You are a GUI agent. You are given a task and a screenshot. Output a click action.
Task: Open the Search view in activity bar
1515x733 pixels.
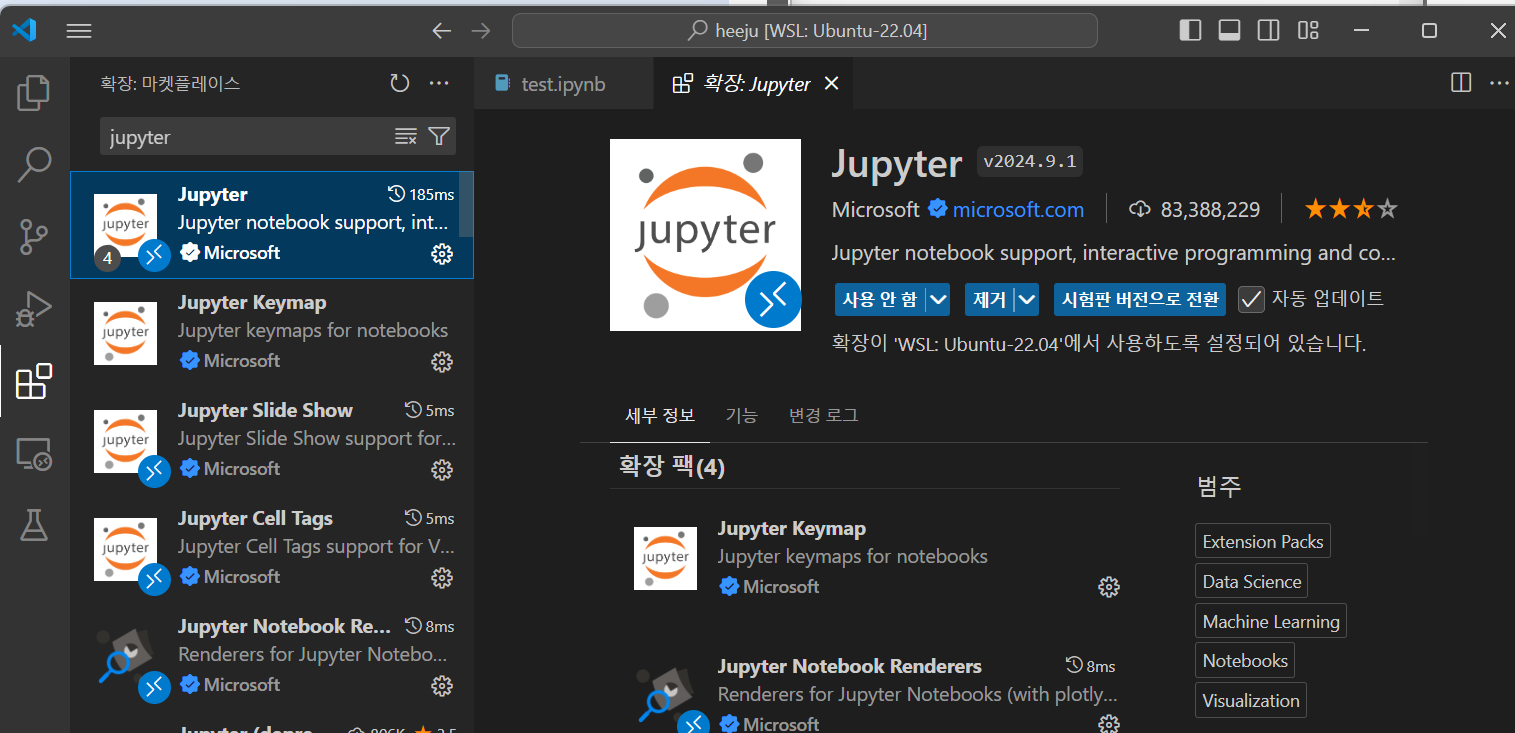pos(34,165)
